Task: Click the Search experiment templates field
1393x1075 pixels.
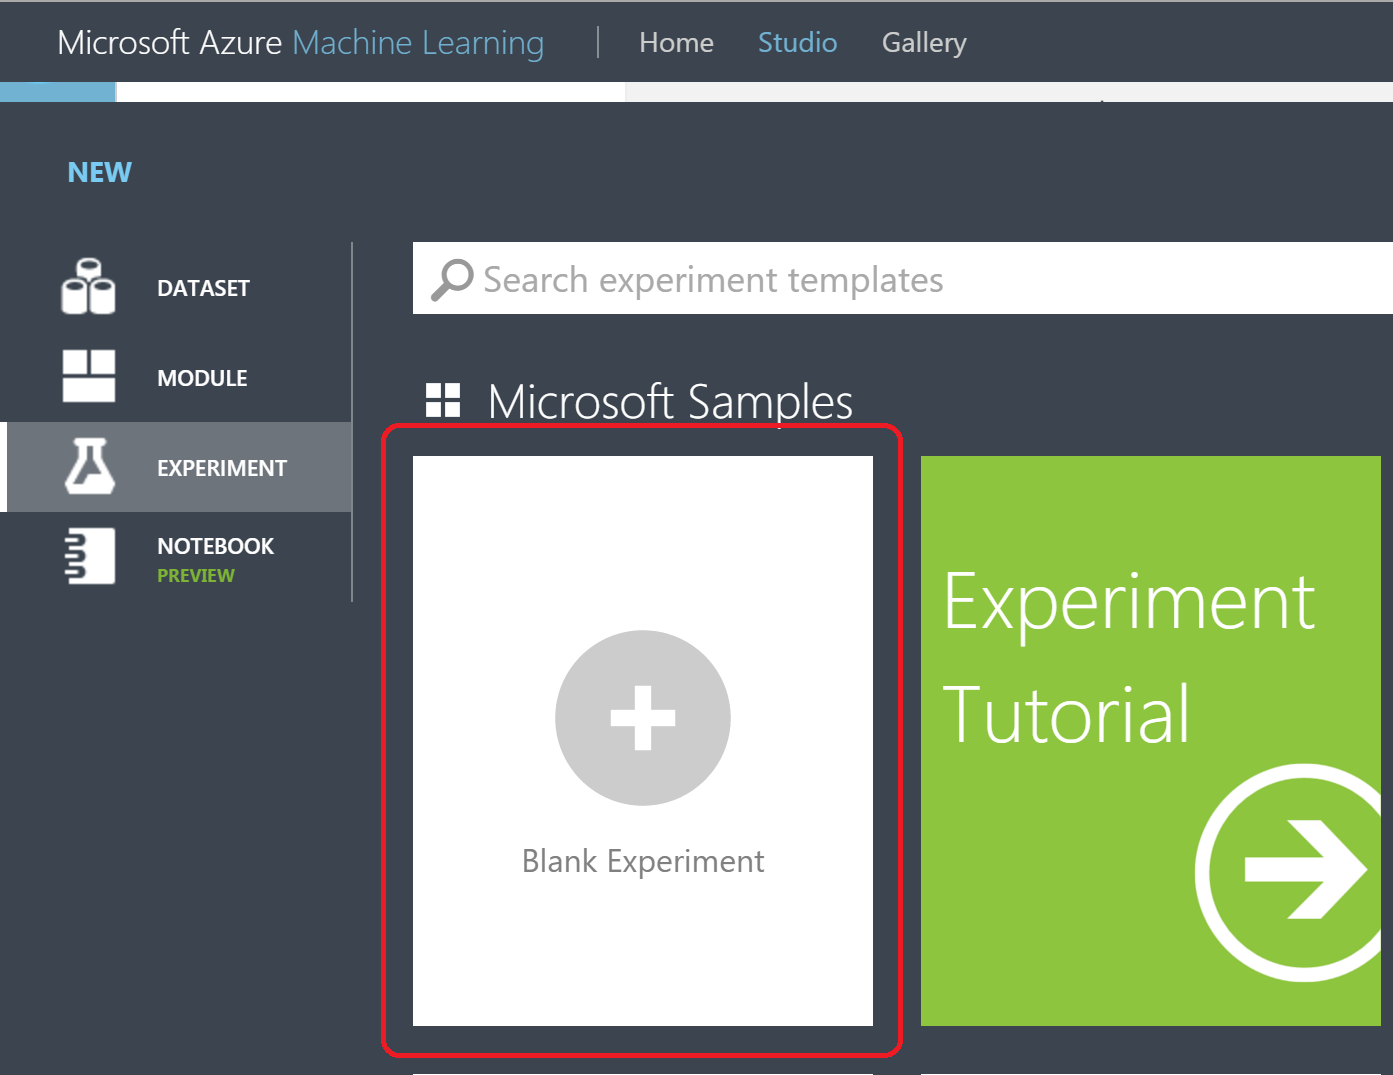Action: click(902, 278)
